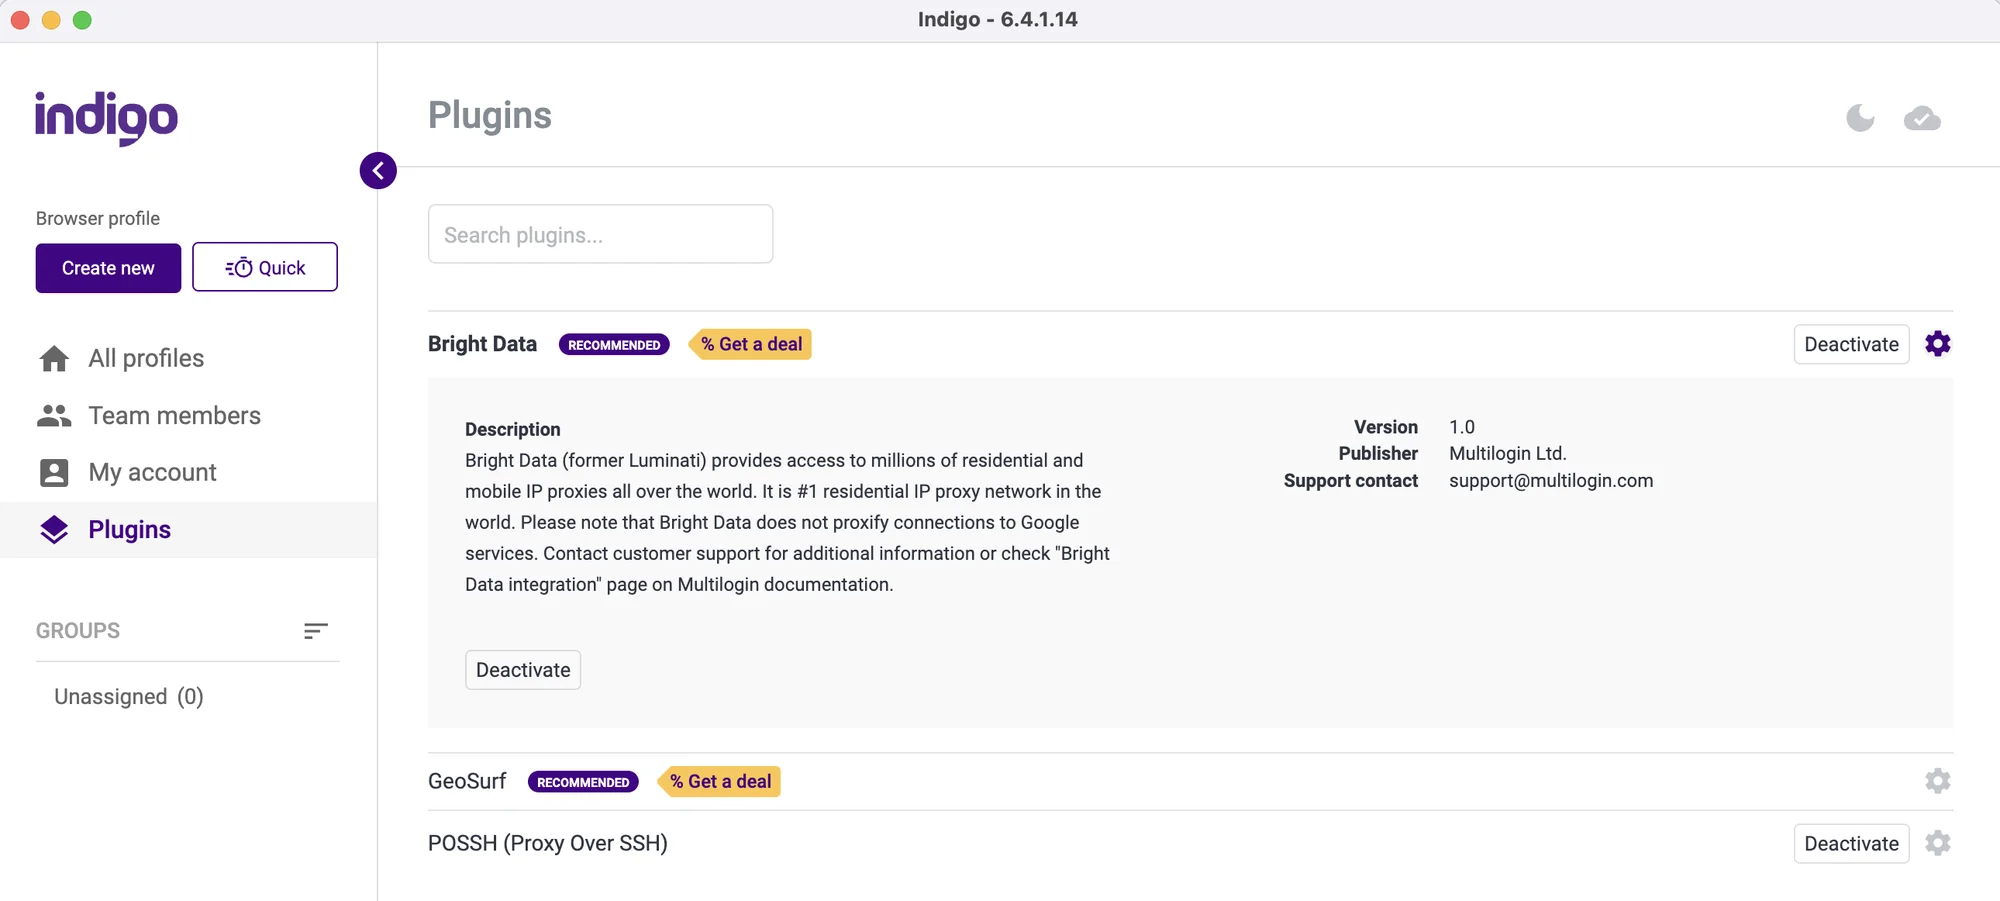Click the version value 1.0

(1462, 427)
